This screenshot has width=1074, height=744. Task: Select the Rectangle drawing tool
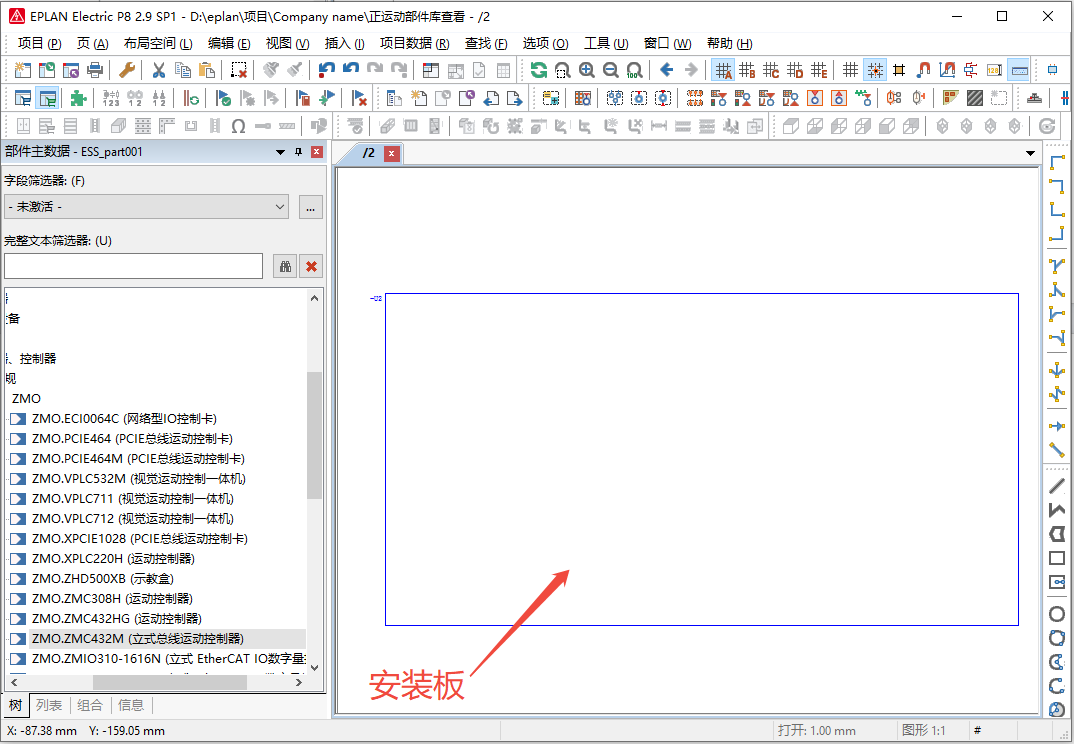[1056, 557]
